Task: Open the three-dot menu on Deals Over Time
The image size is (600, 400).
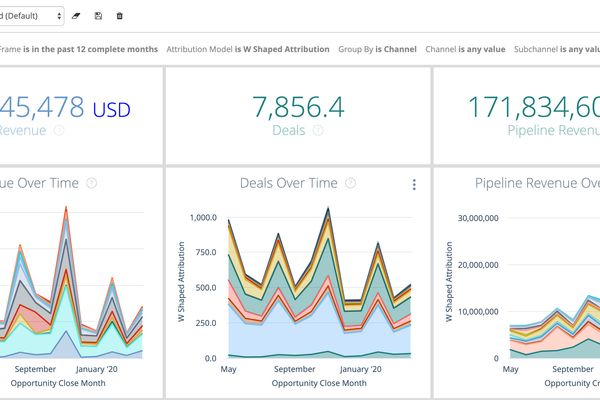Action: [x=414, y=184]
